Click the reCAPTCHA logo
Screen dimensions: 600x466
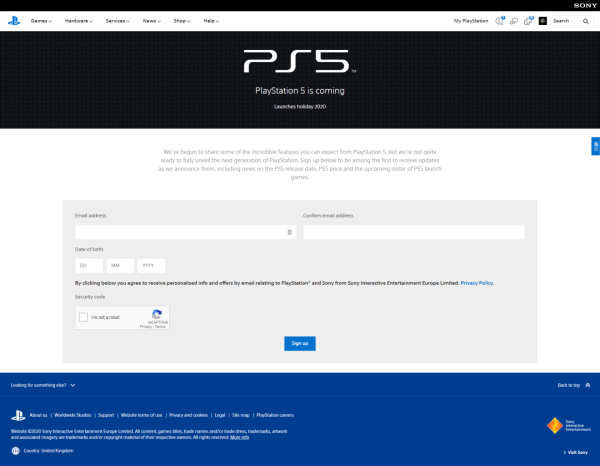pyautogui.click(x=157, y=314)
